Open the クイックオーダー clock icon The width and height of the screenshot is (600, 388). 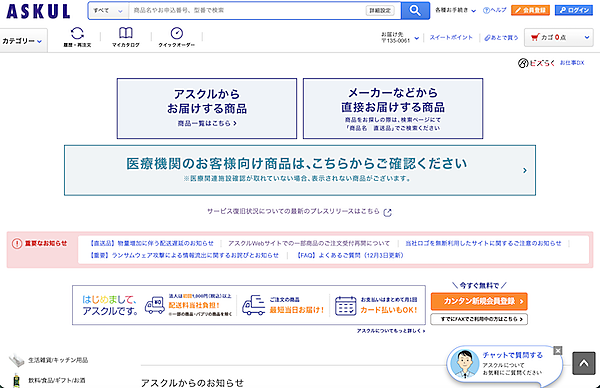pyautogui.click(x=176, y=33)
